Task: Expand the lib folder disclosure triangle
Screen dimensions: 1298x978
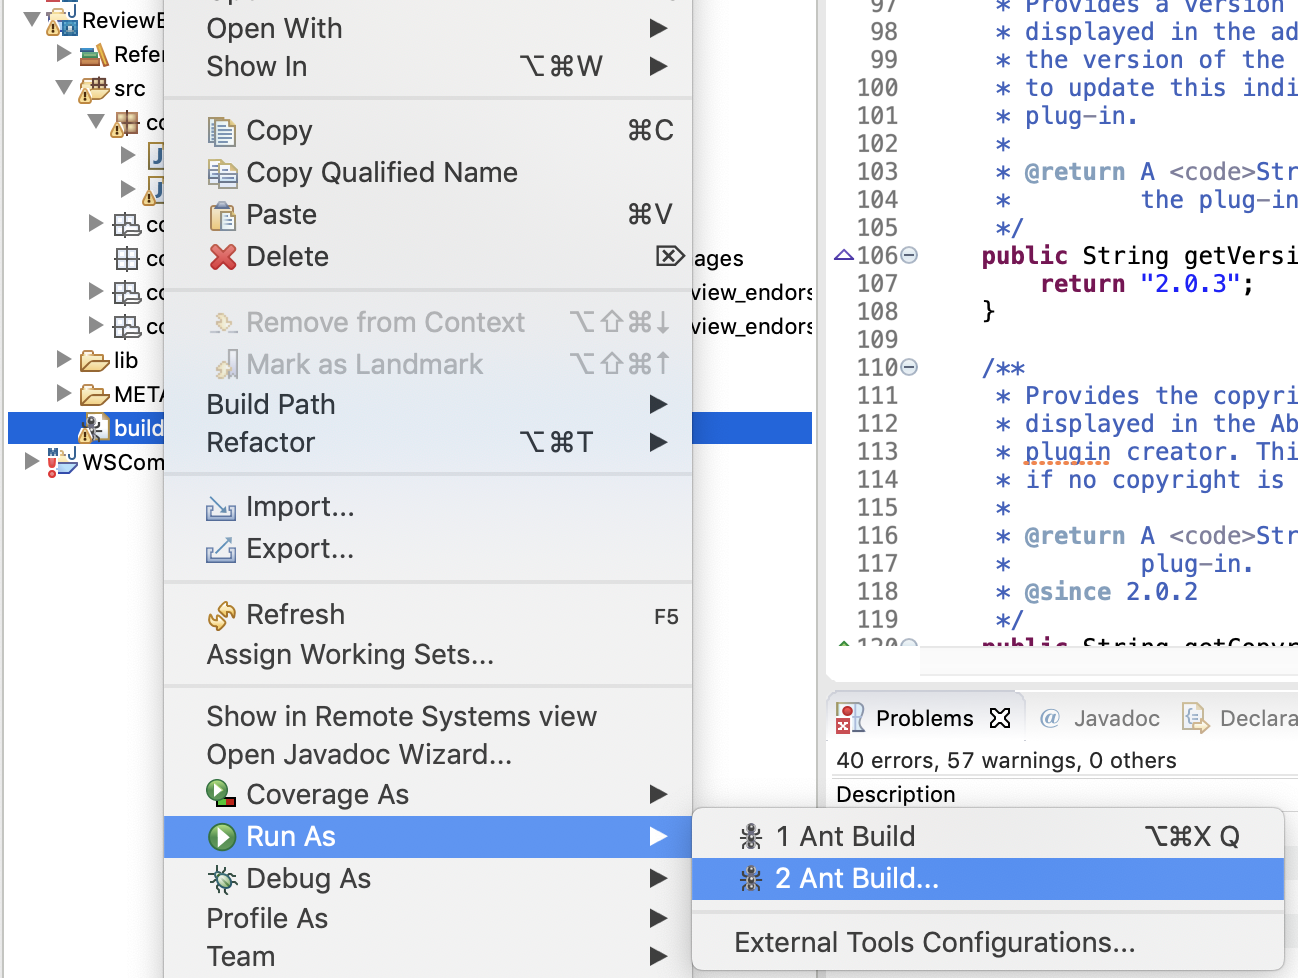Action: point(63,360)
